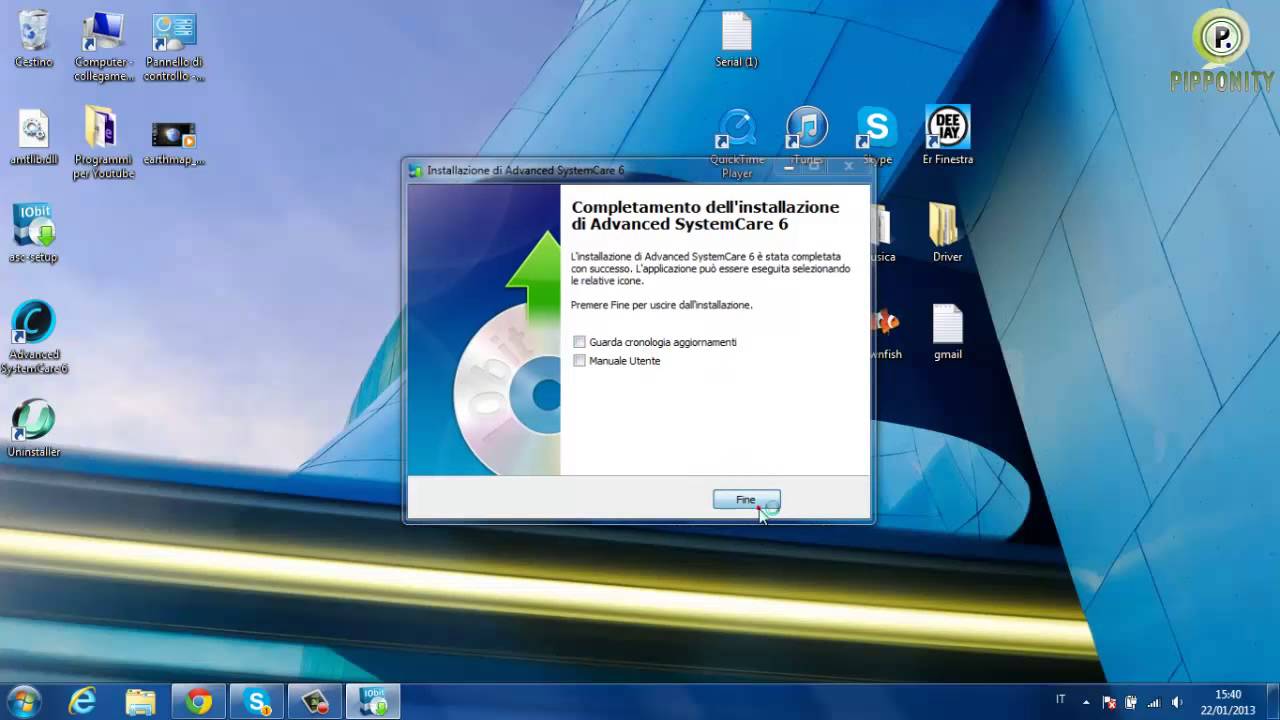The image size is (1280, 720).
Task: Check the Manuale Utente option
Action: 579,361
